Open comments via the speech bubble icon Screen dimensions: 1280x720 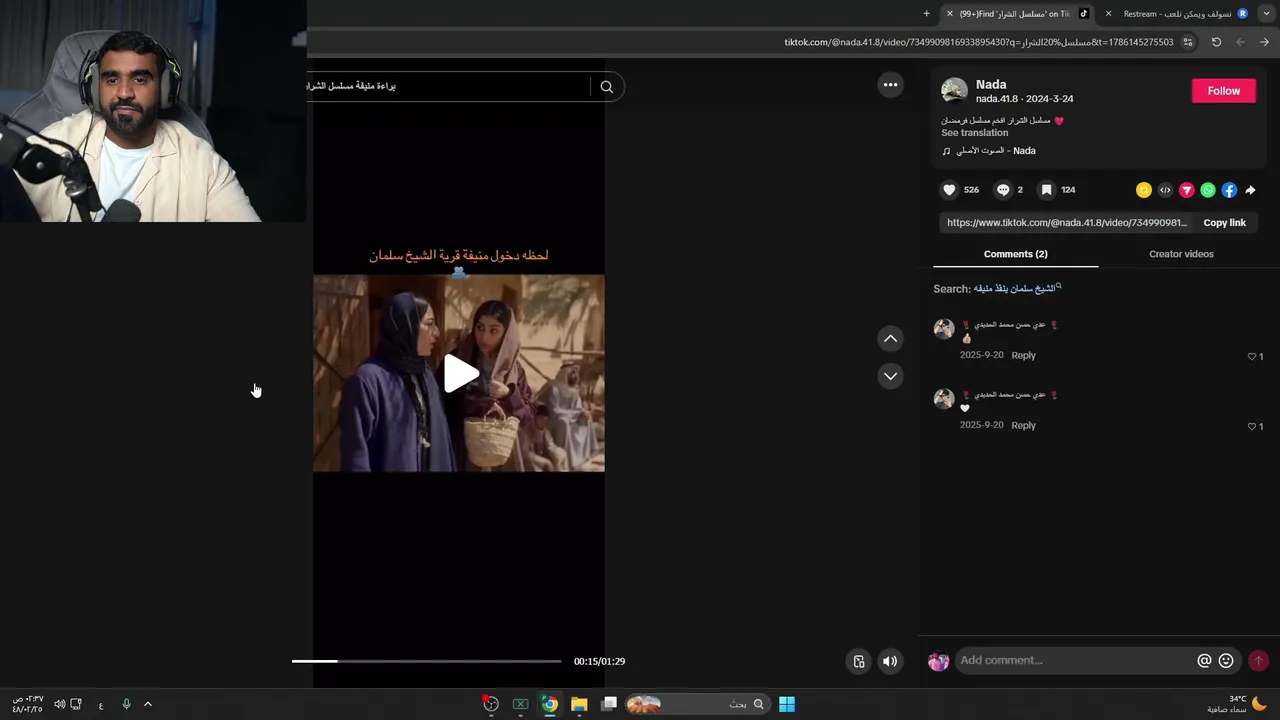tap(1003, 190)
